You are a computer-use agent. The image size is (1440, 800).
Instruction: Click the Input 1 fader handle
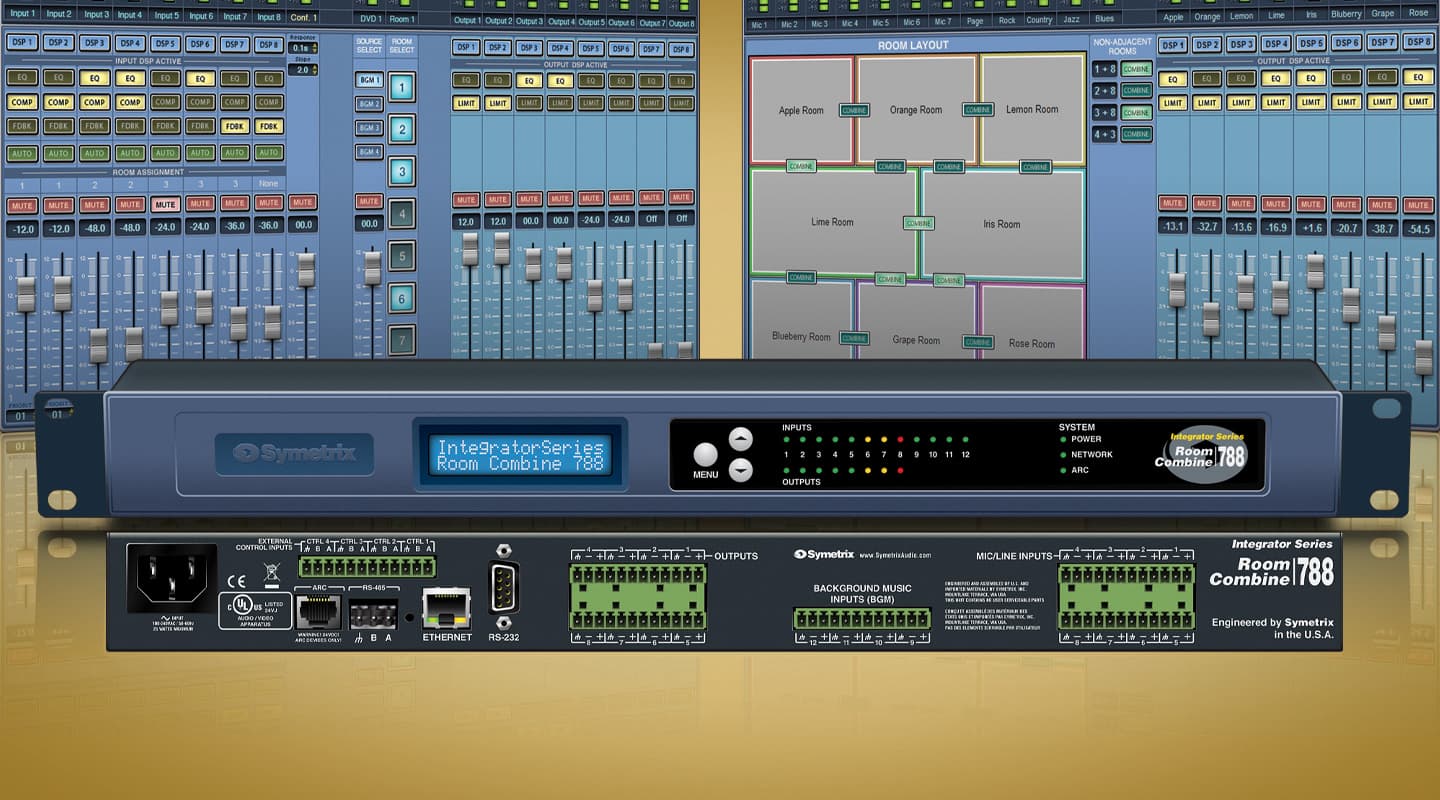pyautogui.click(x=26, y=293)
